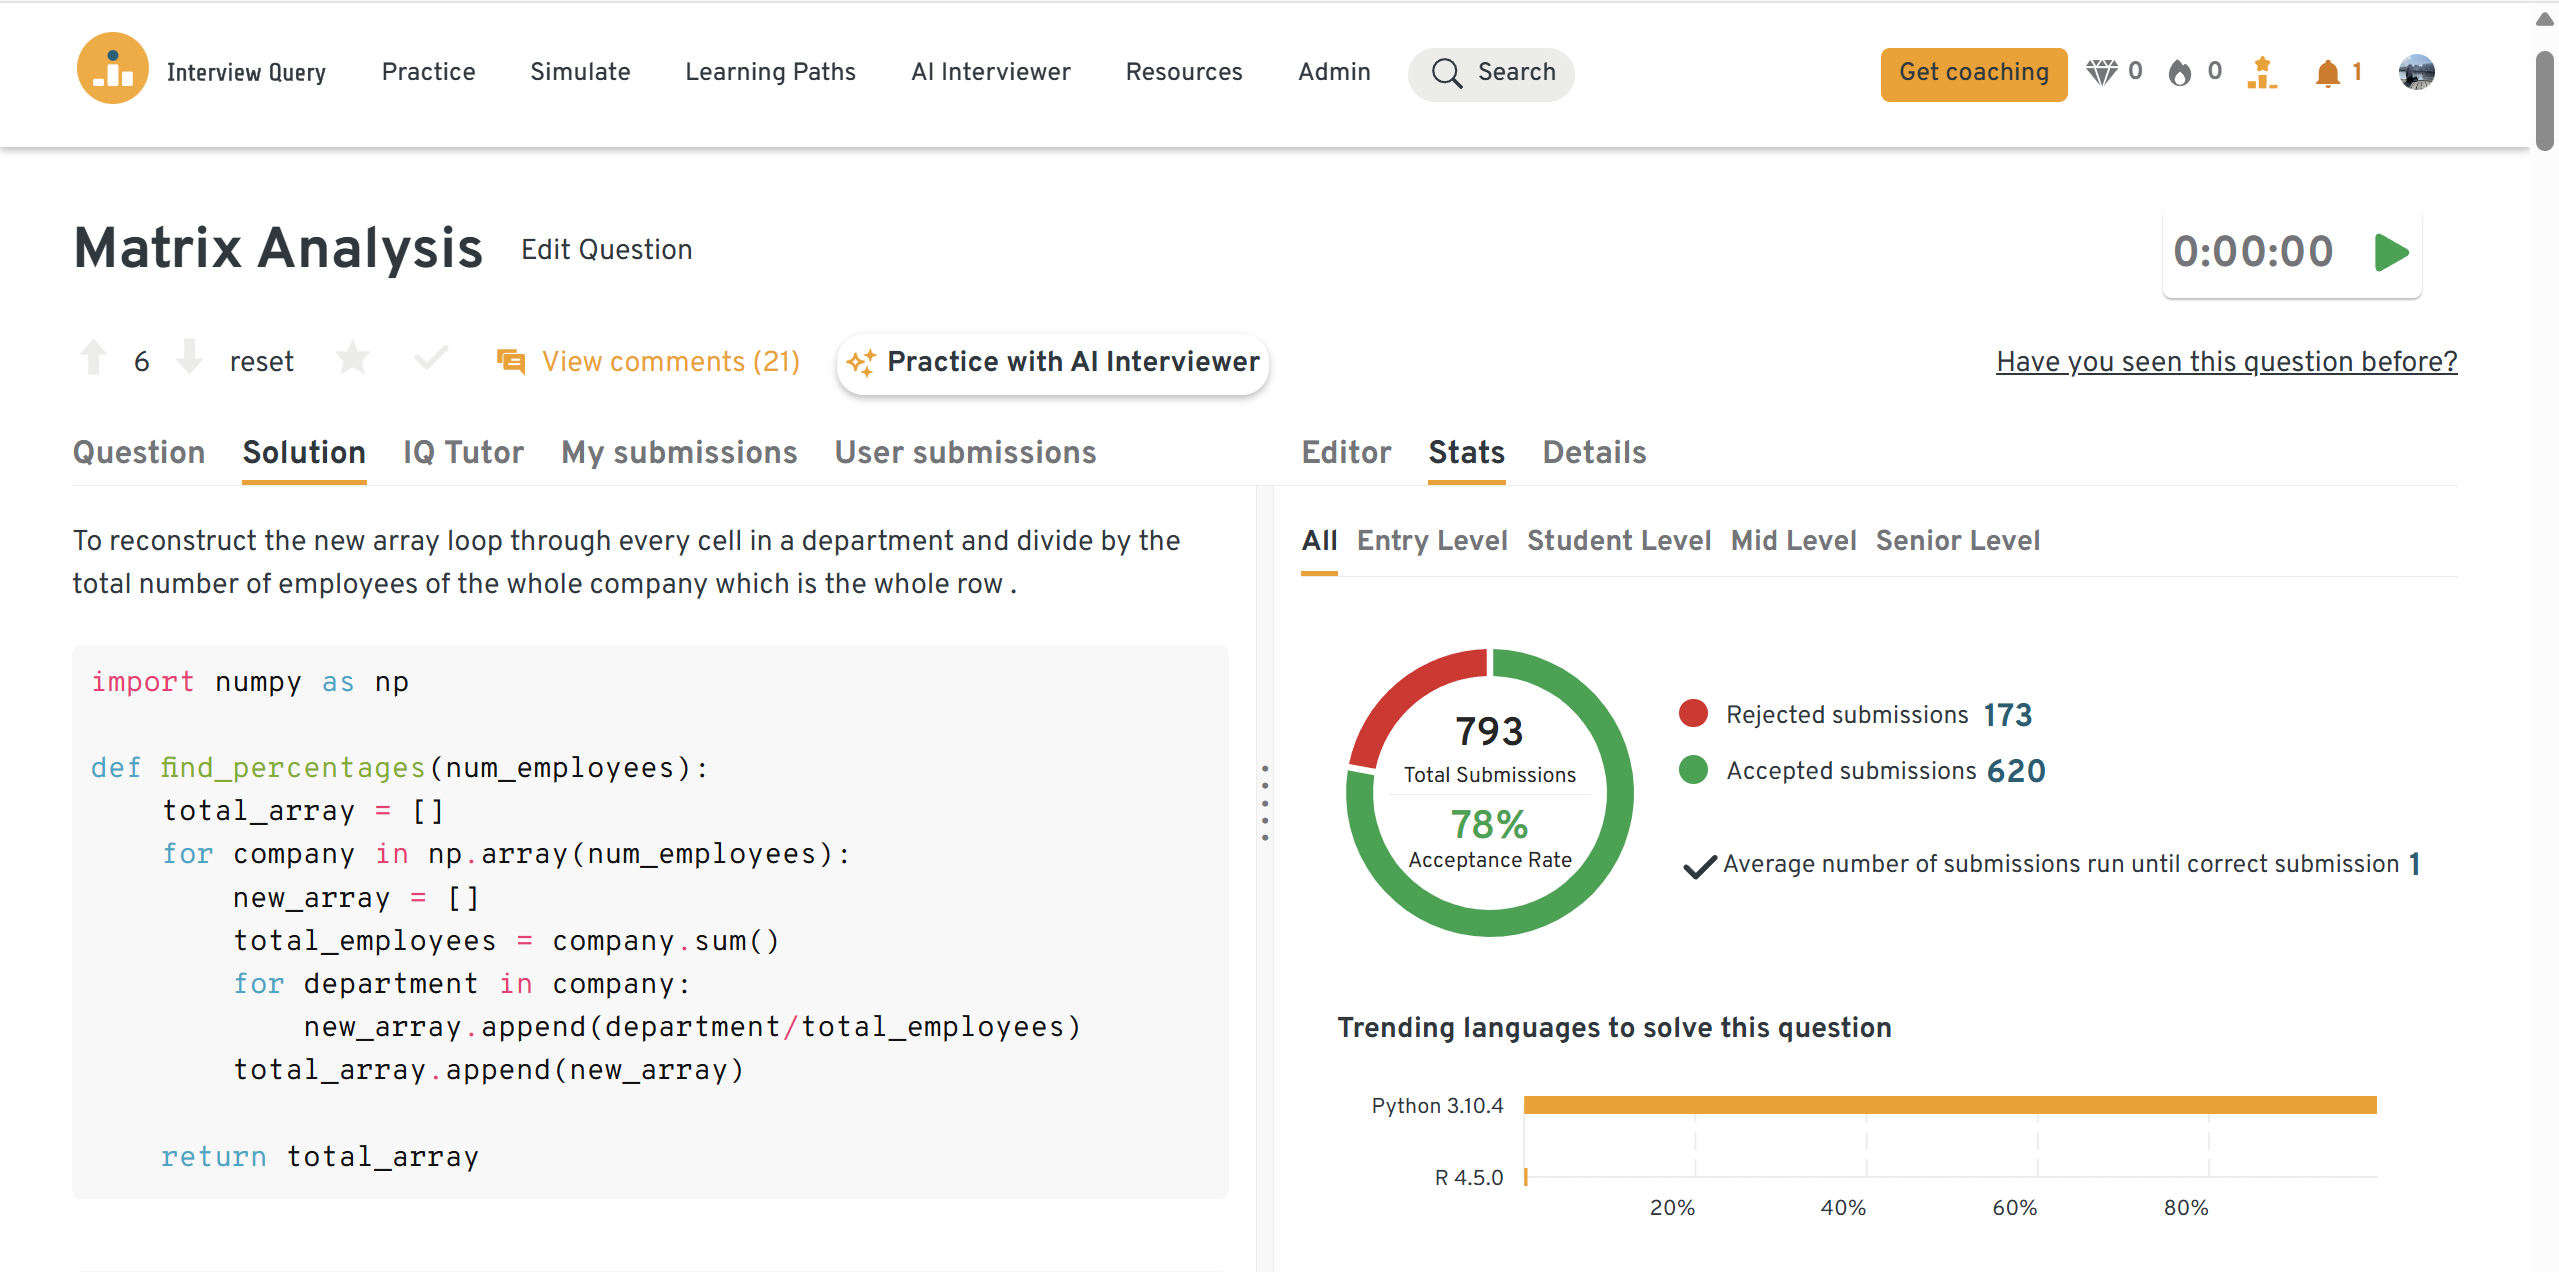Screen dimensions: 2559x1272
Task: Click the diamond gems icon
Action: [x=2101, y=72]
